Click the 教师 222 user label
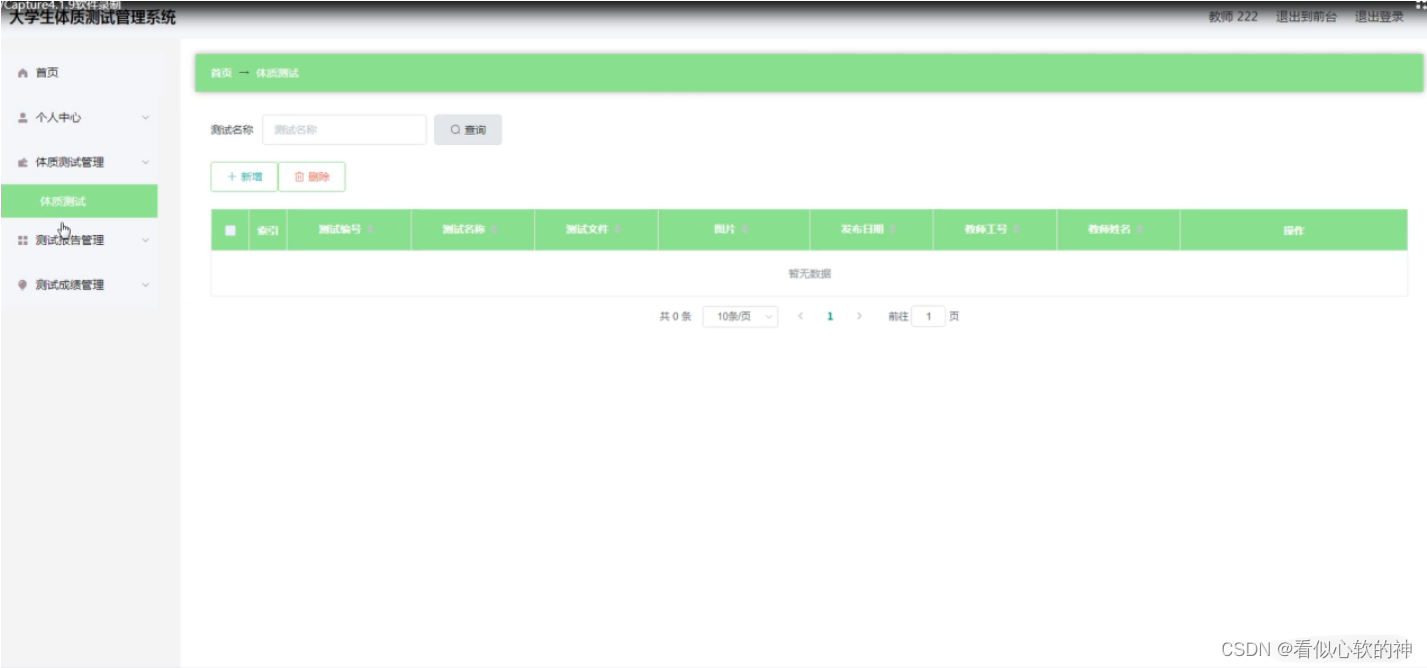1427x668 pixels. pyautogui.click(x=1233, y=17)
